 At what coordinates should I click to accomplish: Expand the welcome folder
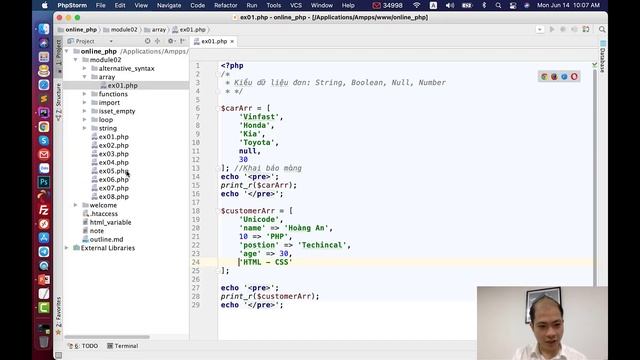[x=76, y=205]
